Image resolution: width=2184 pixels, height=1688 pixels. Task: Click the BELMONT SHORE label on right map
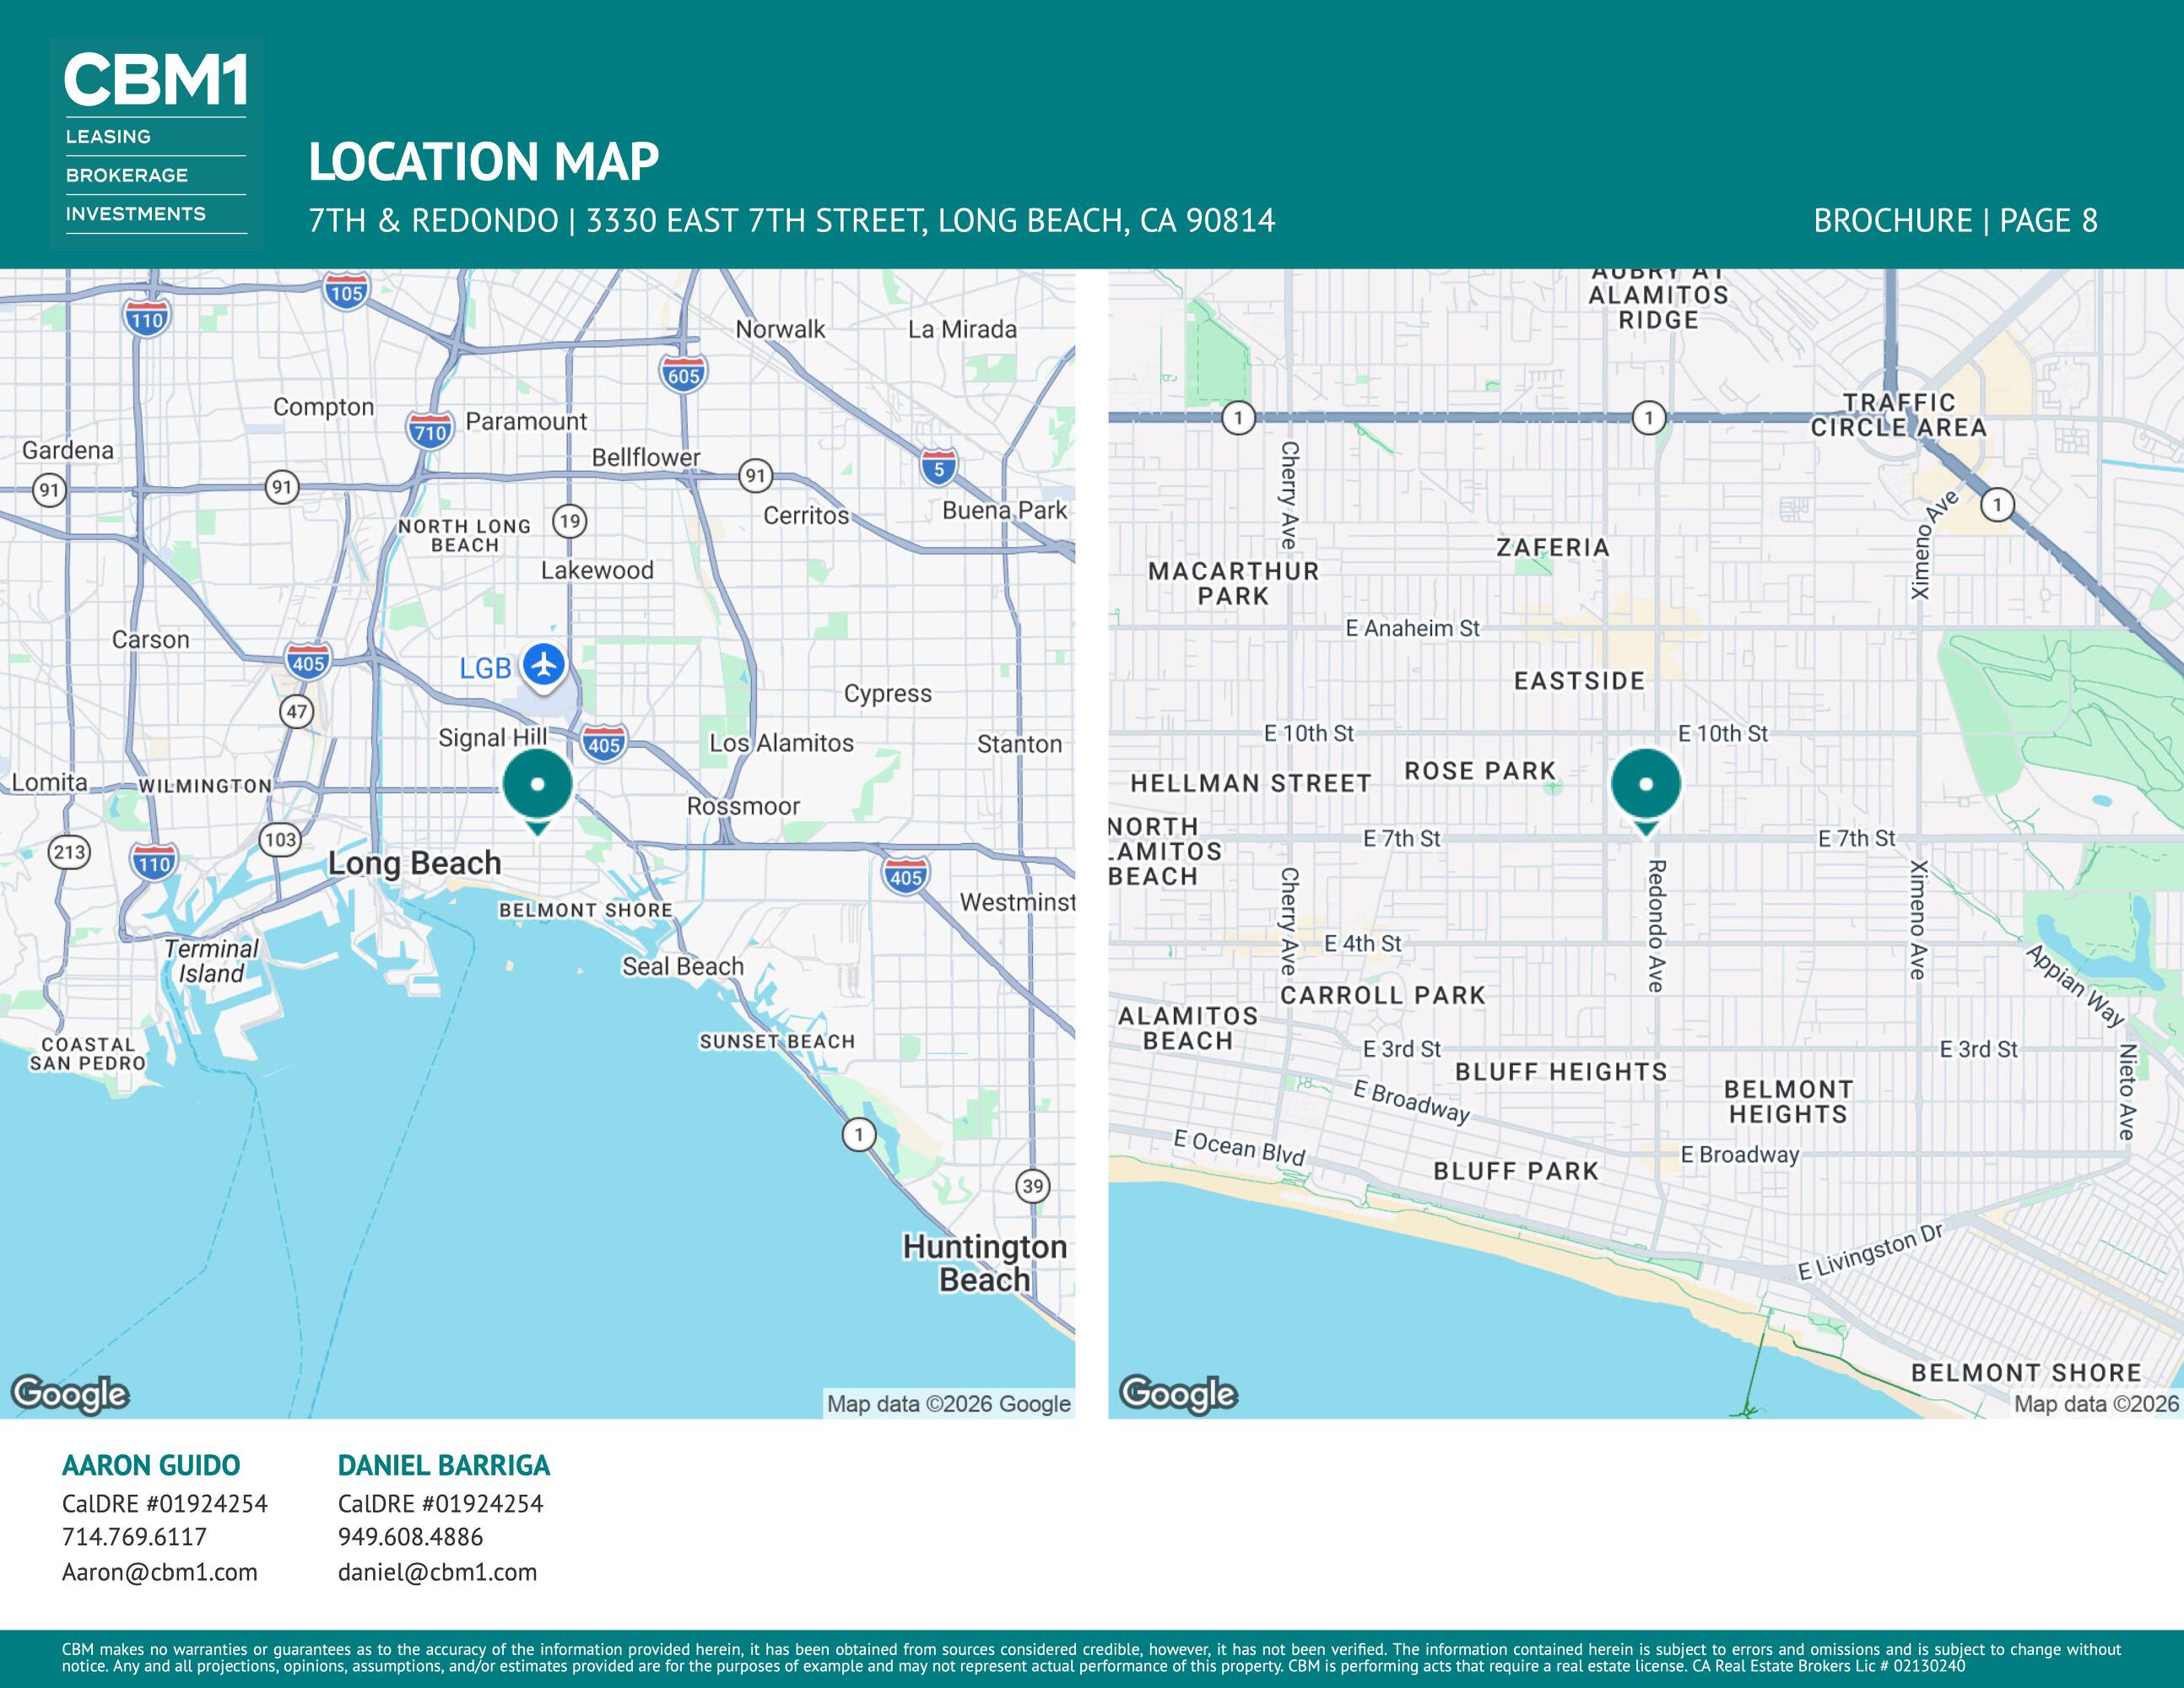pyautogui.click(x=2026, y=1373)
